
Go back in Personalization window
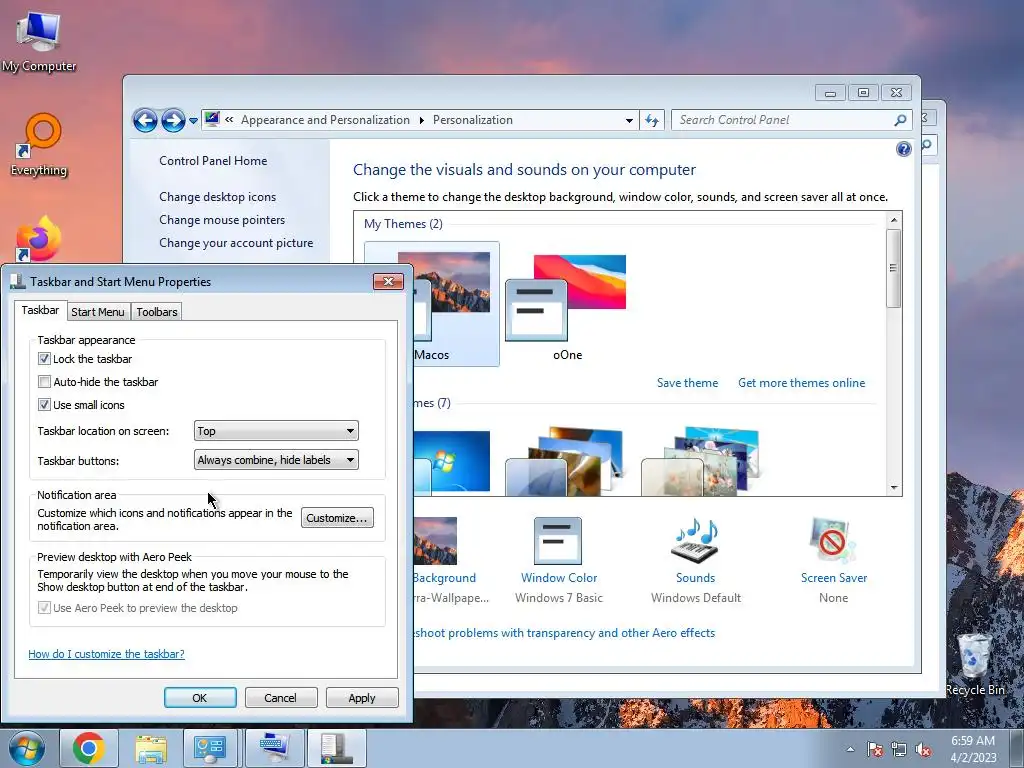point(145,120)
